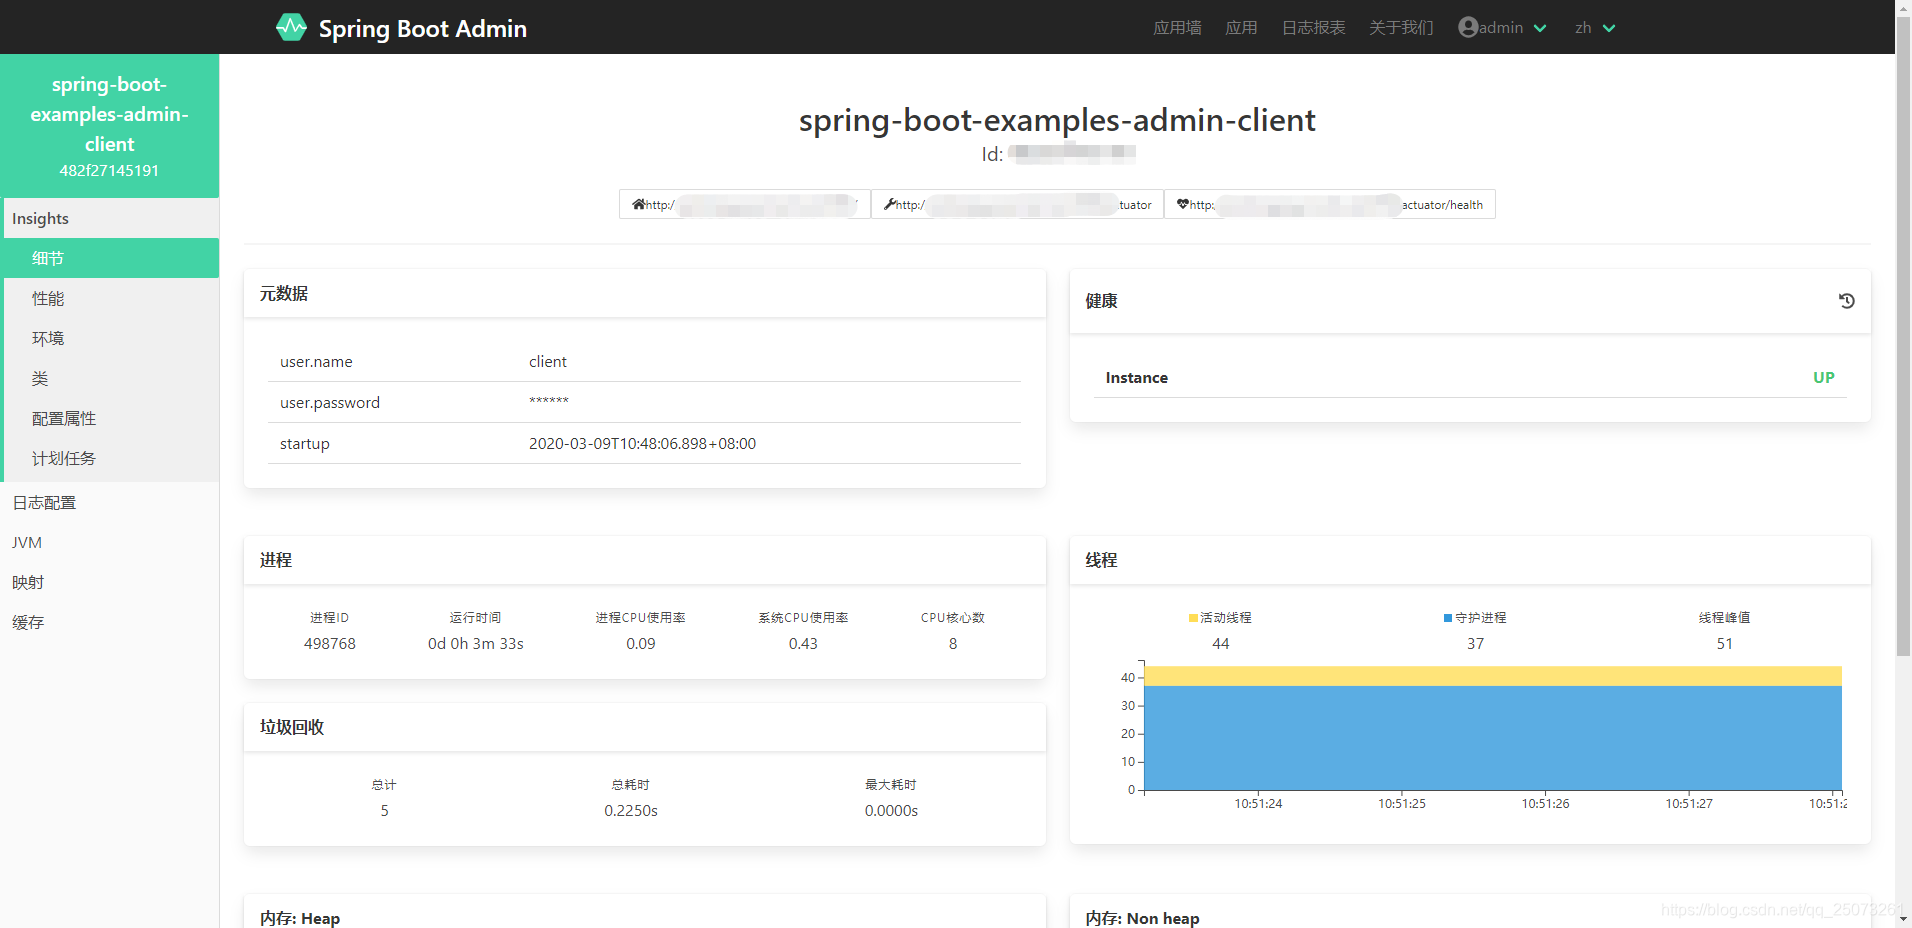Click active threads count 44
This screenshot has height=928, width=1912.
(1221, 643)
